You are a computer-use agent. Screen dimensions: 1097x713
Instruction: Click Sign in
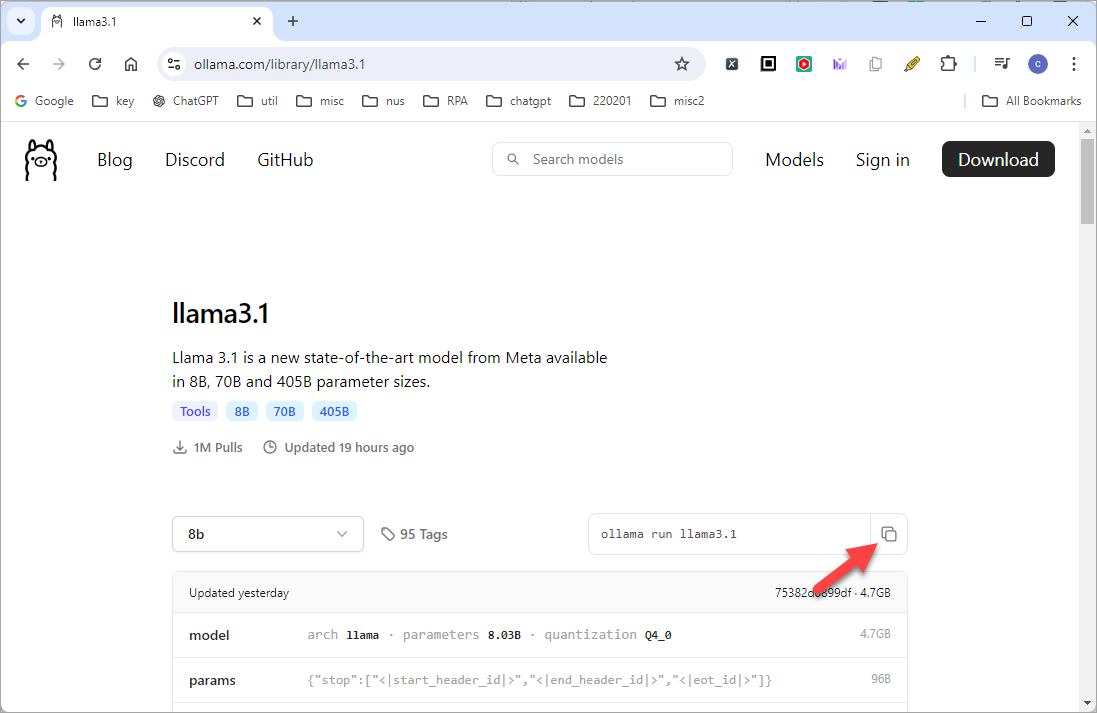click(x=882, y=160)
